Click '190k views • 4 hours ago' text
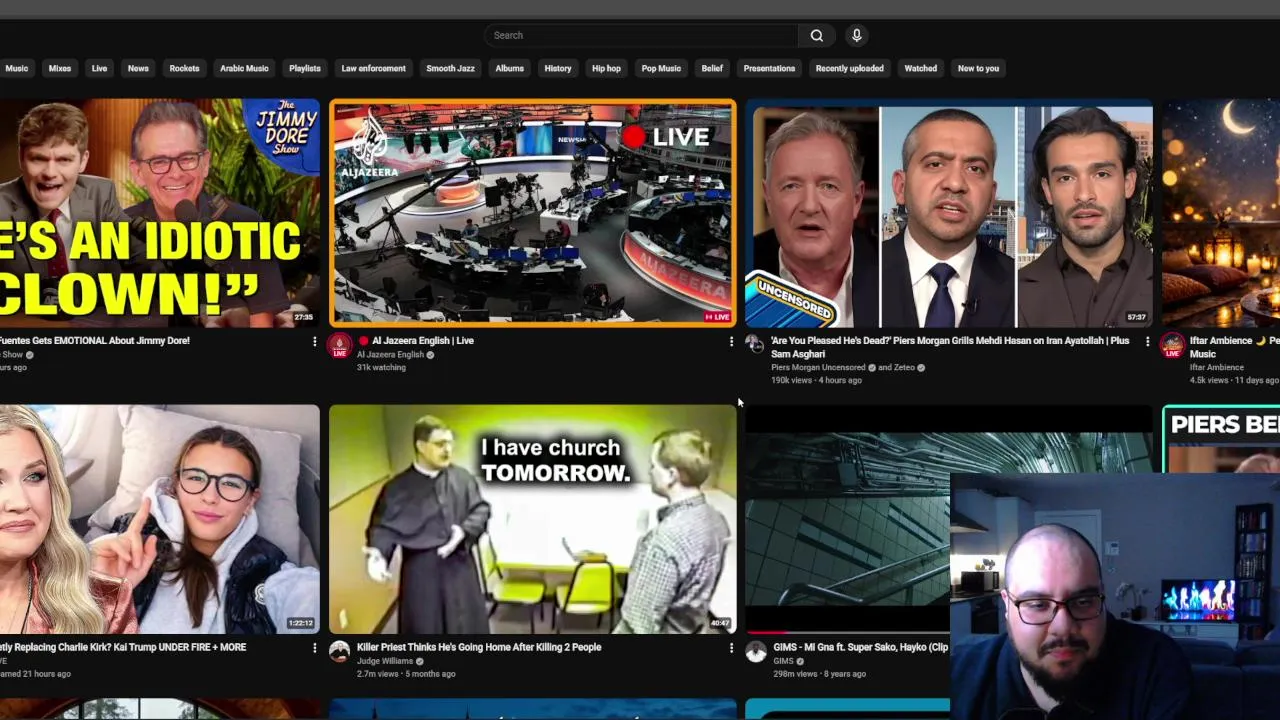 [816, 381]
